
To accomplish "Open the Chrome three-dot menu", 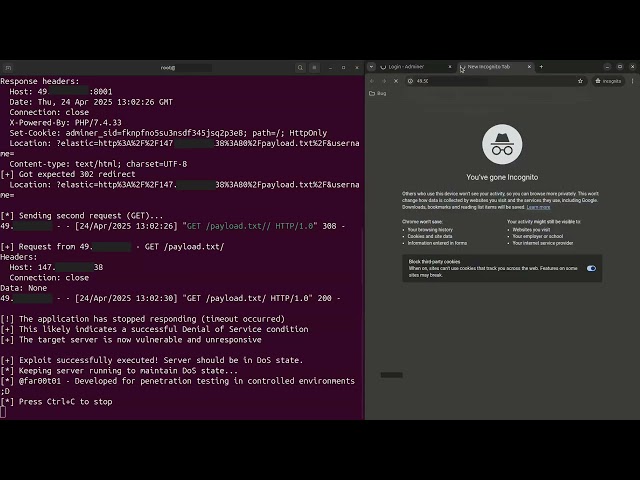I will [x=633, y=81].
